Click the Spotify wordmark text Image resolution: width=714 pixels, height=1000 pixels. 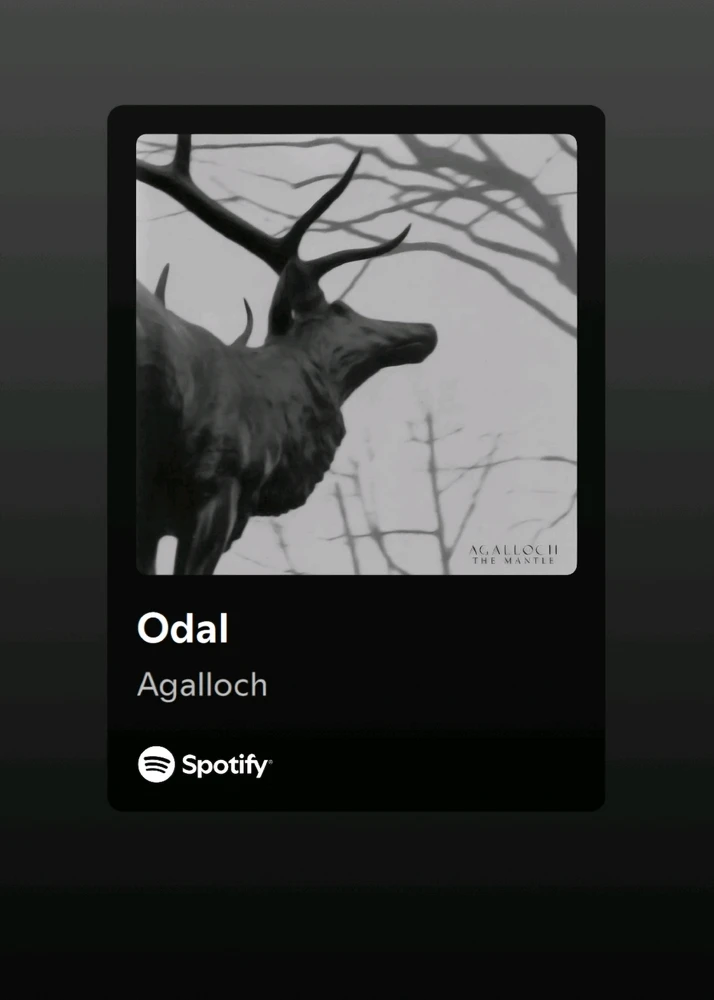[227, 765]
